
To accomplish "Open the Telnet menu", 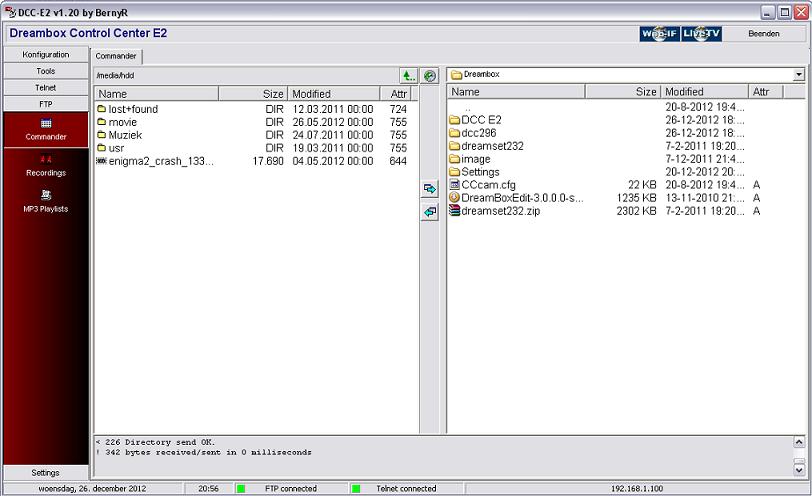I will click(x=46, y=88).
